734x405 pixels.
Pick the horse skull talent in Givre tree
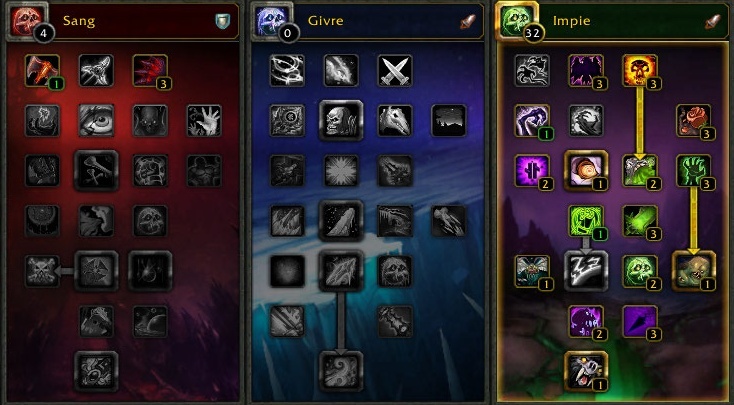click(395, 121)
